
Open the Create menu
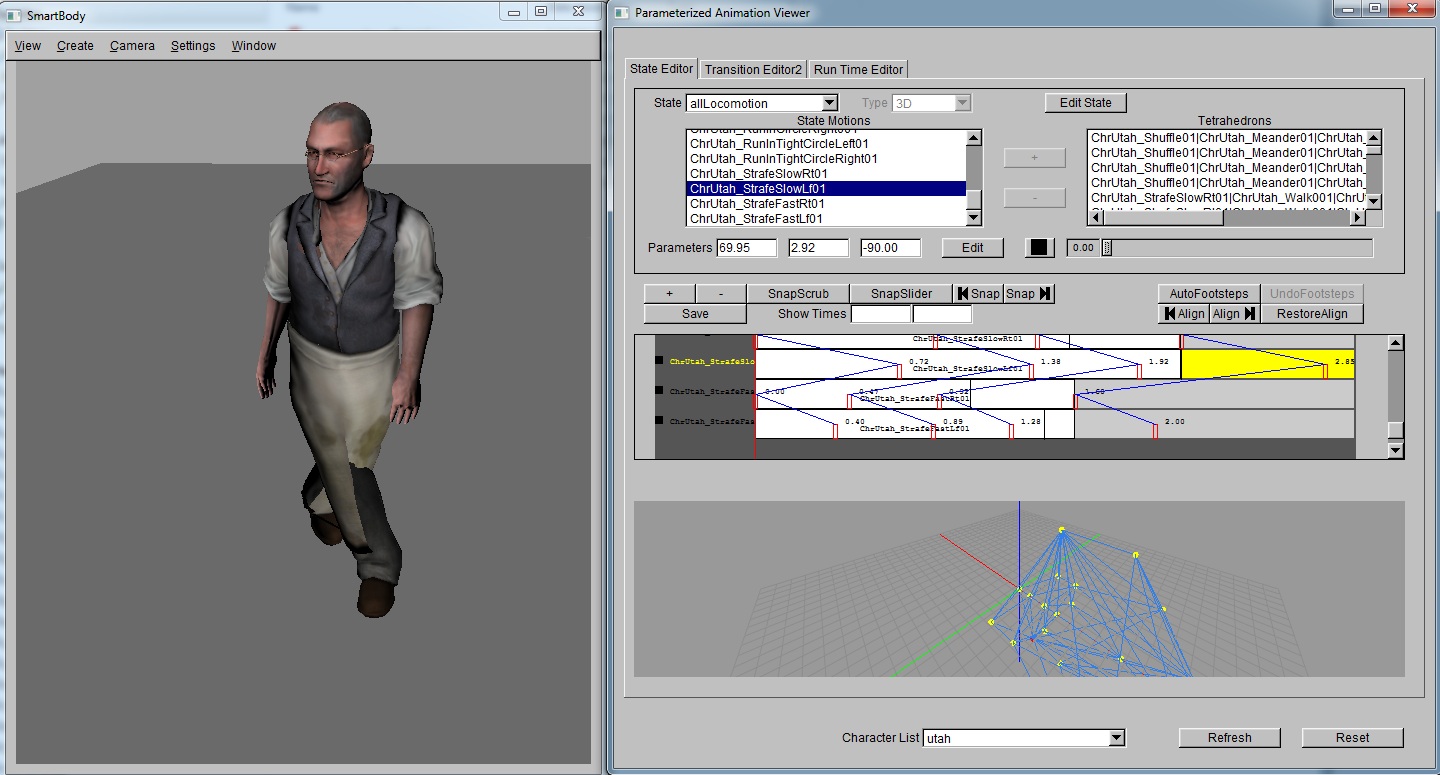75,46
